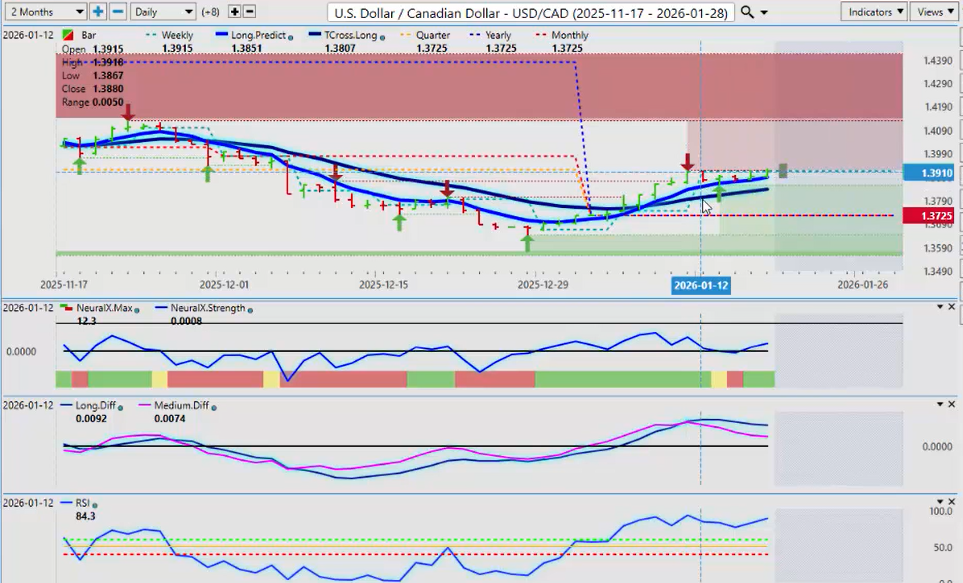Click the settings dot beside NeuralX.Strength
This screenshot has width=963, height=583.
(x=249, y=309)
